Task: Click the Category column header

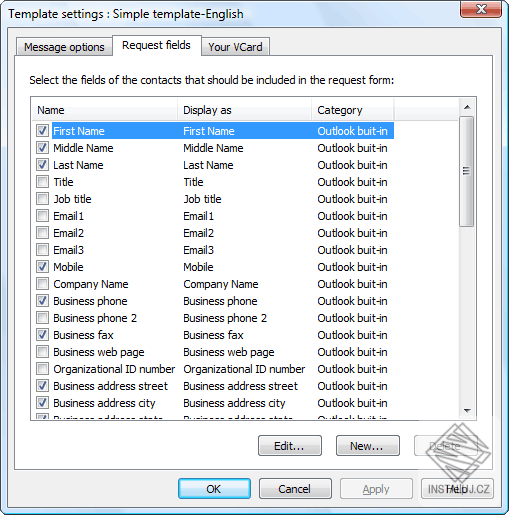Action: 353,110
